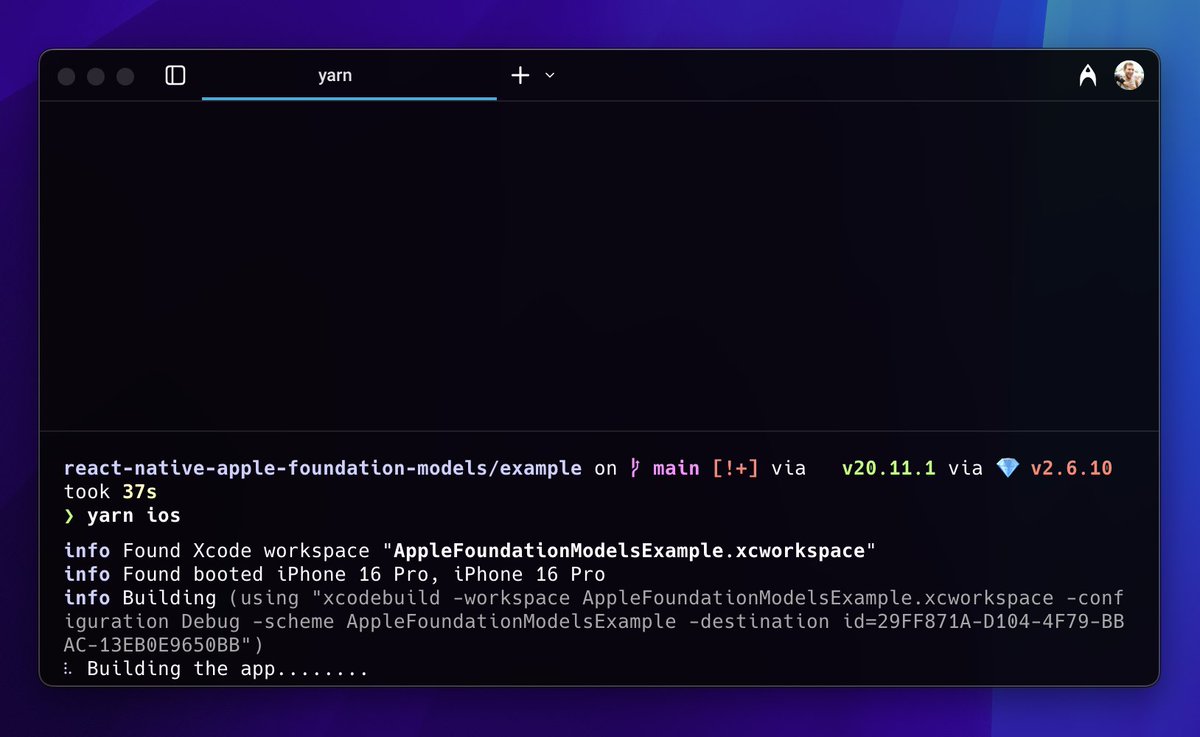Click the minimize window dot
Image resolution: width=1200 pixels, height=737 pixels.
pyautogui.click(x=96, y=76)
